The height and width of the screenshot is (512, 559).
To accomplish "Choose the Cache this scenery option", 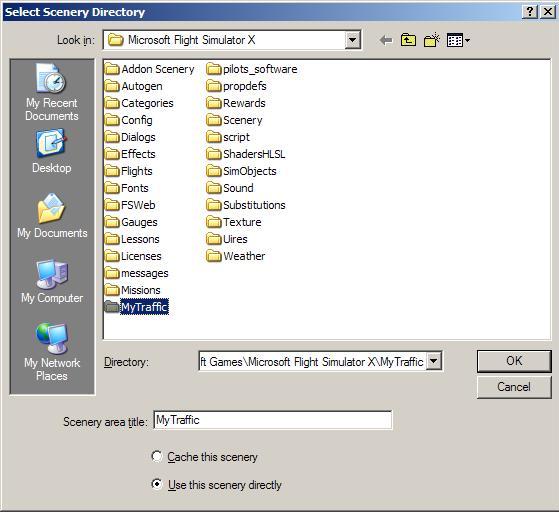I will point(205,457).
